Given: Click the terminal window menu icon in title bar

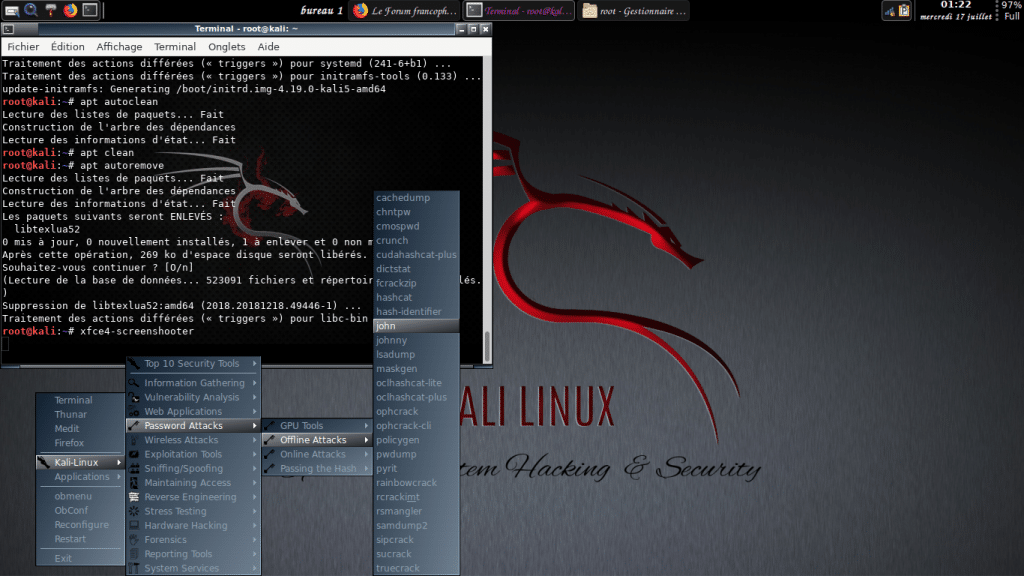Looking at the screenshot, I should click(x=8, y=29).
